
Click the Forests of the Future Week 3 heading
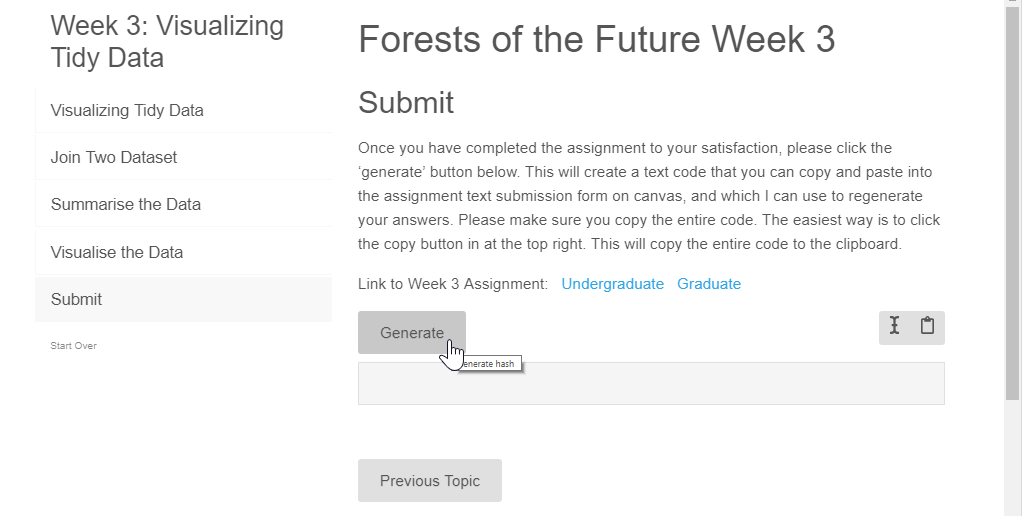(x=596, y=39)
